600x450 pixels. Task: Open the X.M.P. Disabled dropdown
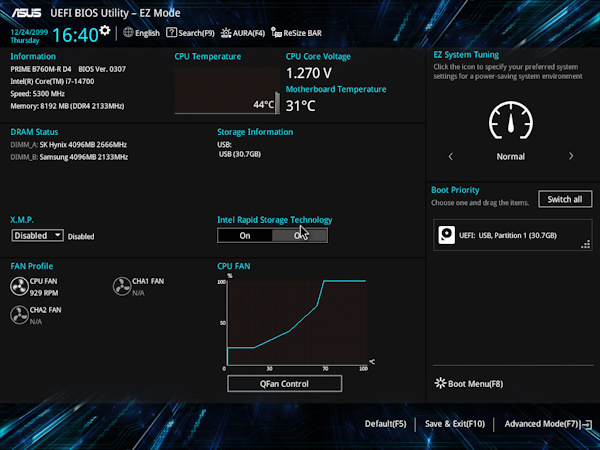pyautogui.click(x=38, y=236)
